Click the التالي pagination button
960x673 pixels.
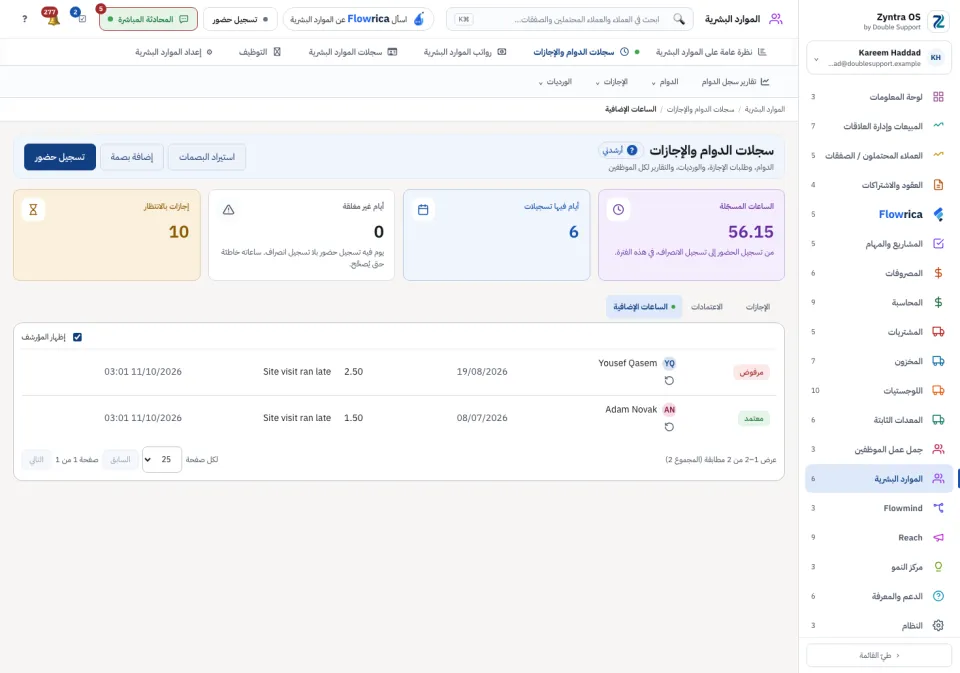[x=36, y=459]
